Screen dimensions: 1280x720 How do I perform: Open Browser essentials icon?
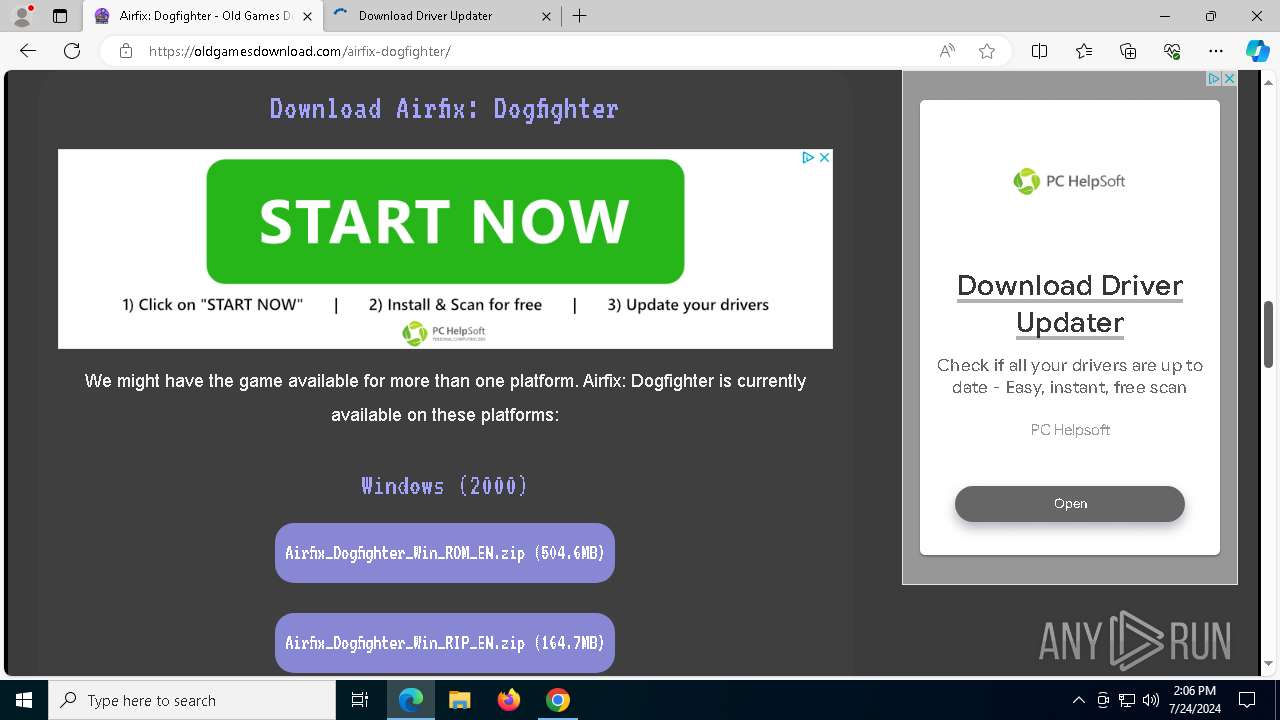1172,51
